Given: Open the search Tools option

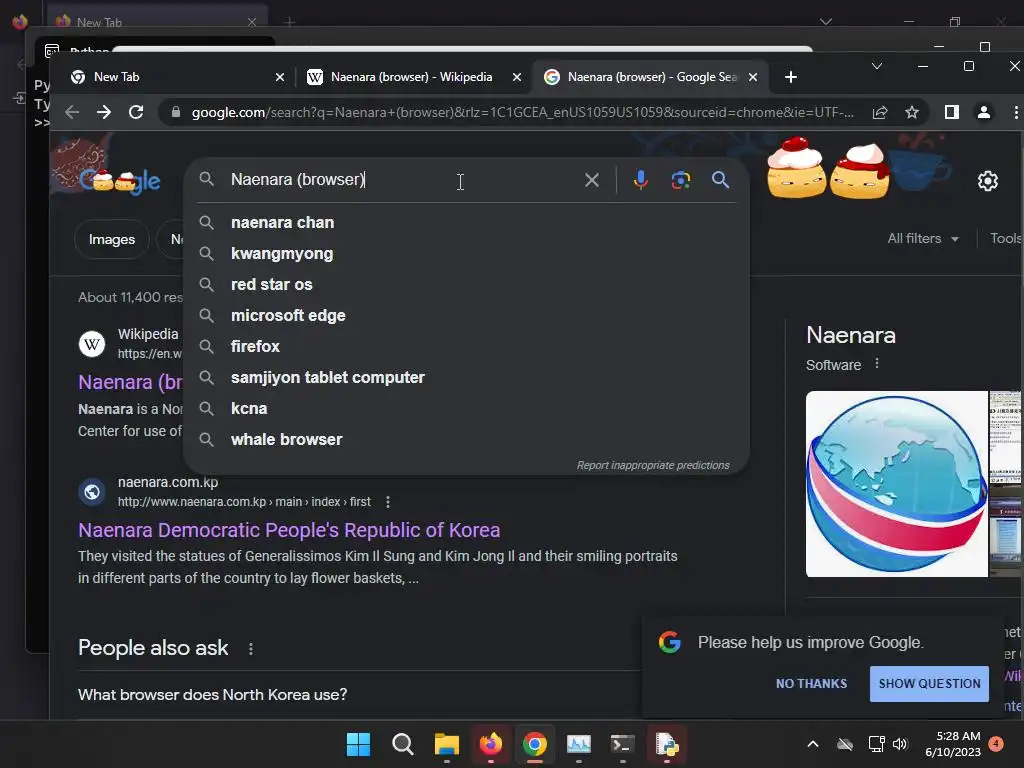Looking at the screenshot, I should point(1006,238).
